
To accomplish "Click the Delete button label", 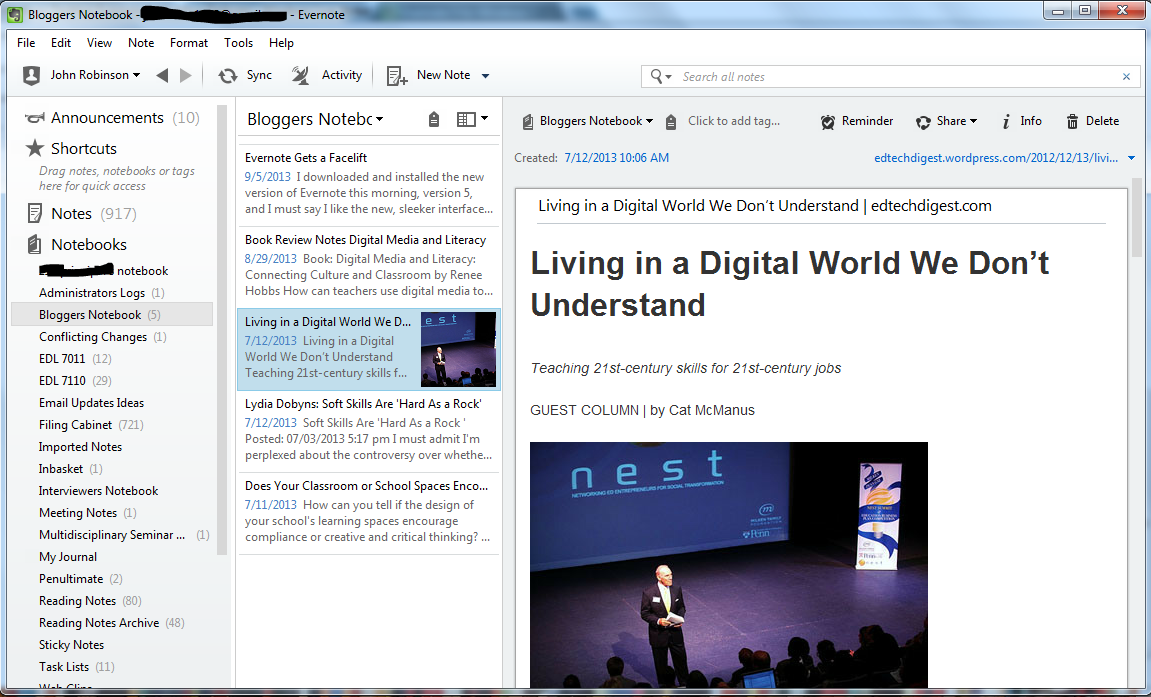I will click(x=1103, y=121).
